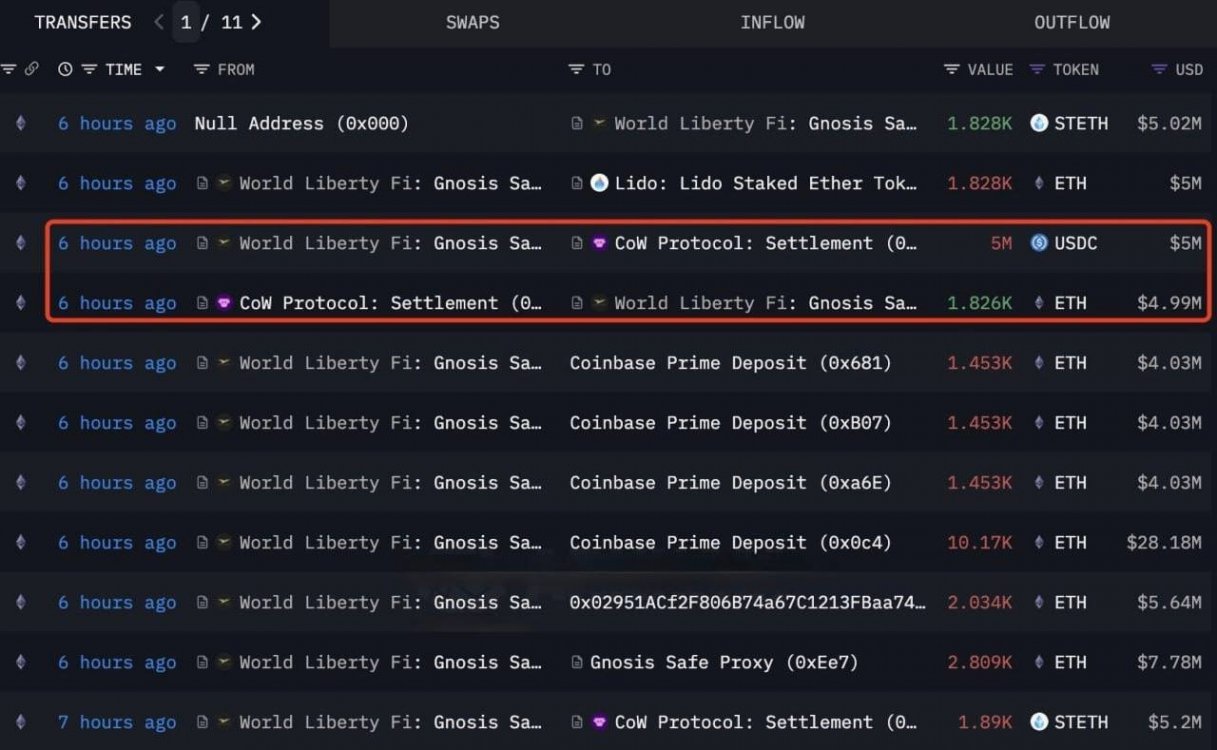The height and width of the screenshot is (750, 1217).
Task: Click World Liberty Fi logo in second row
Action: (224, 183)
